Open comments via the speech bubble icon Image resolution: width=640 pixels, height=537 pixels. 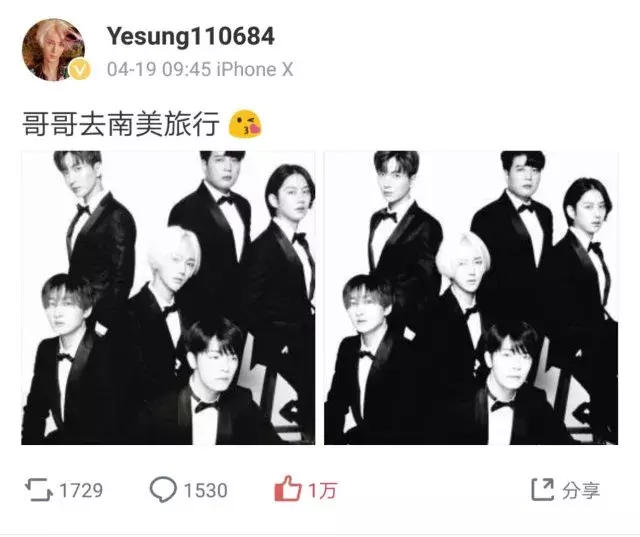(163, 489)
